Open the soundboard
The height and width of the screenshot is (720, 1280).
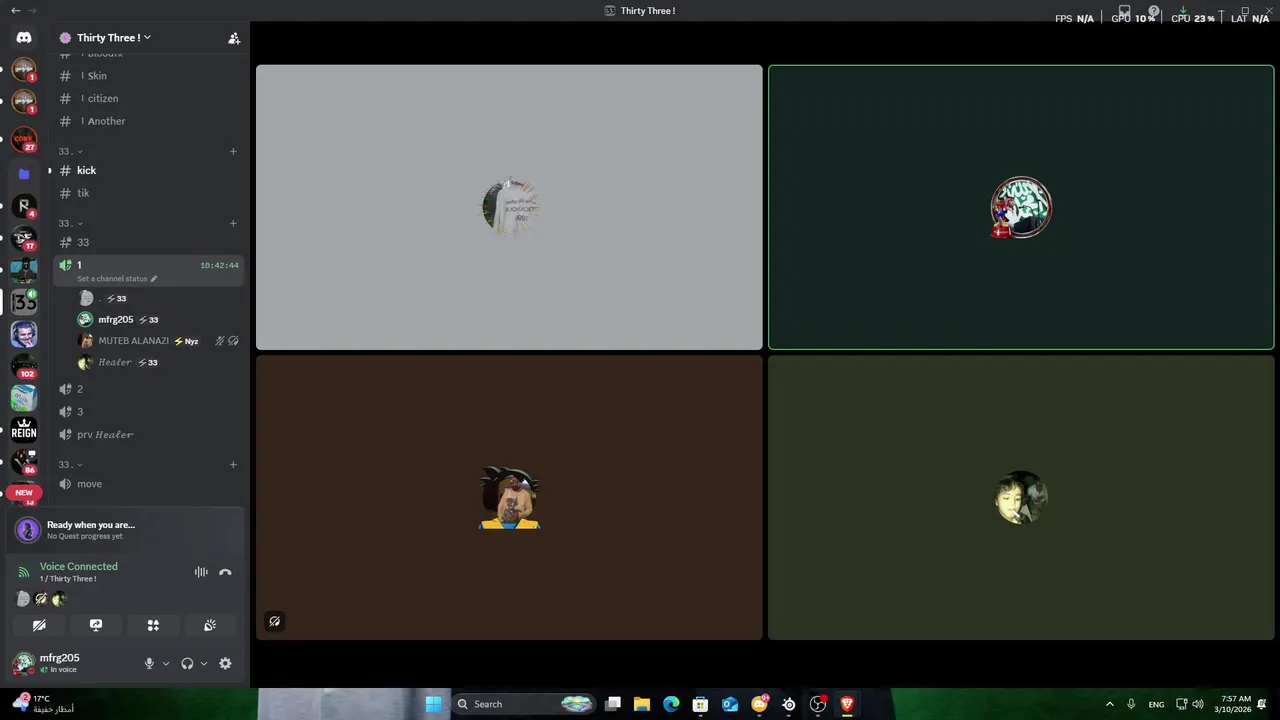(210, 625)
